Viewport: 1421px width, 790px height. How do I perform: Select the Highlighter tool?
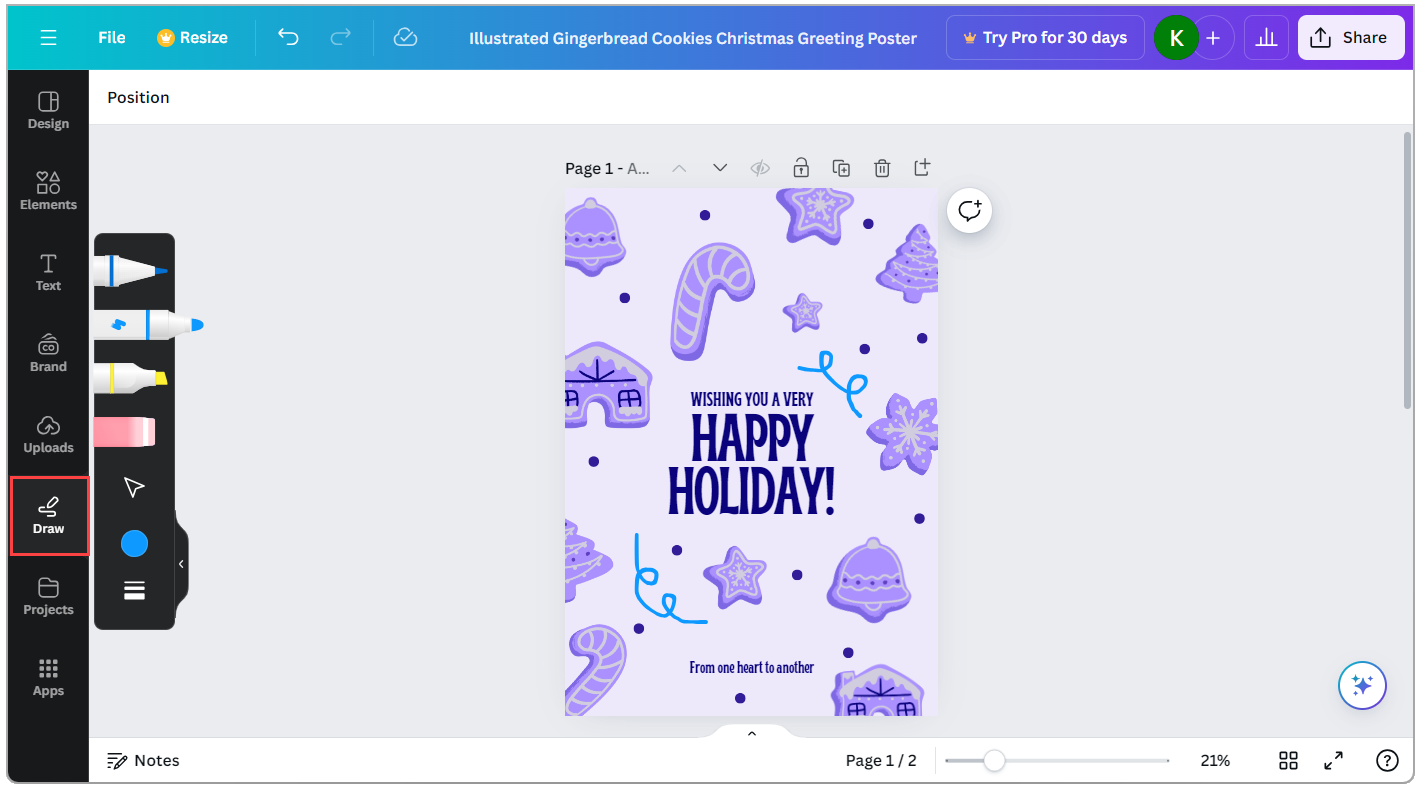tap(135, 378)
